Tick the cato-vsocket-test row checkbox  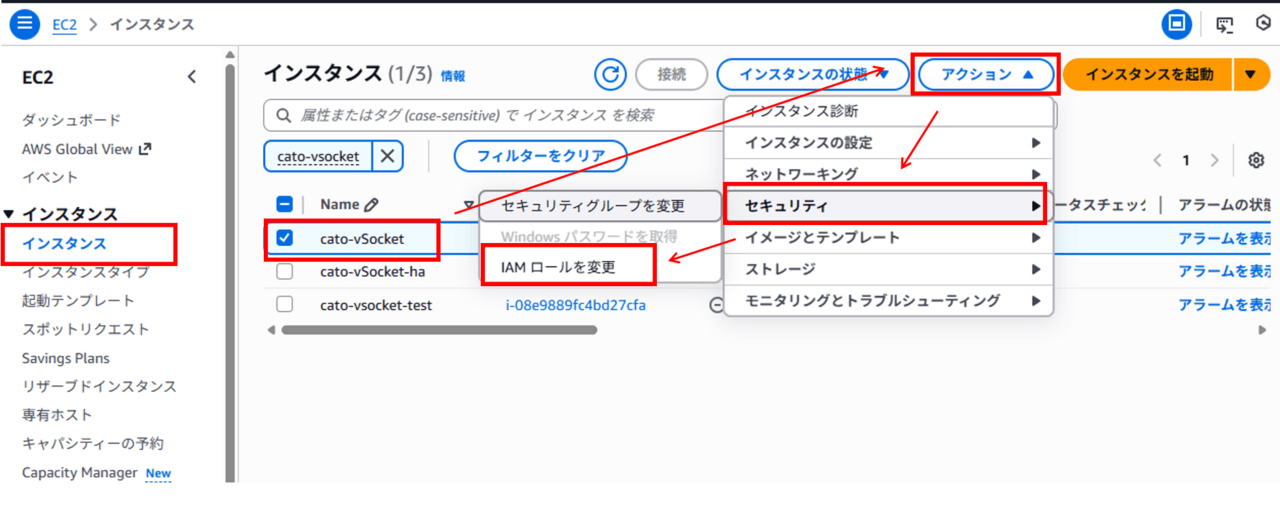tap(285, 304)
